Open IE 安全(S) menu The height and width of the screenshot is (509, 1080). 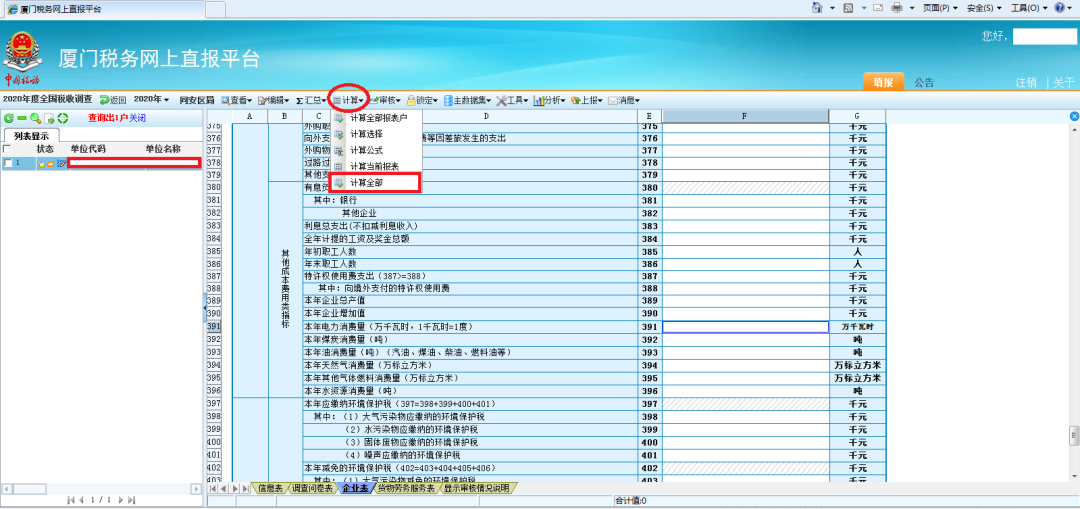[984, 8]
